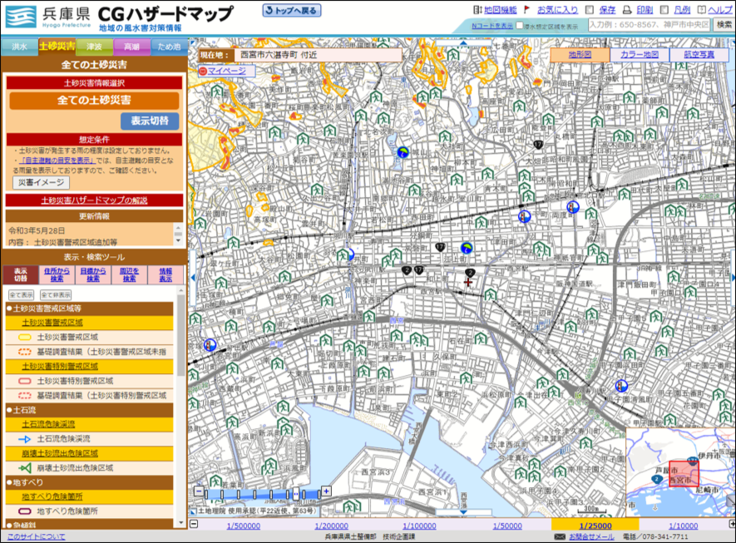Image resolution: width=736 pixels, height=543 pixels.
Task: Click the help (ヘルプ) icon in header
Action: (700, 9)
